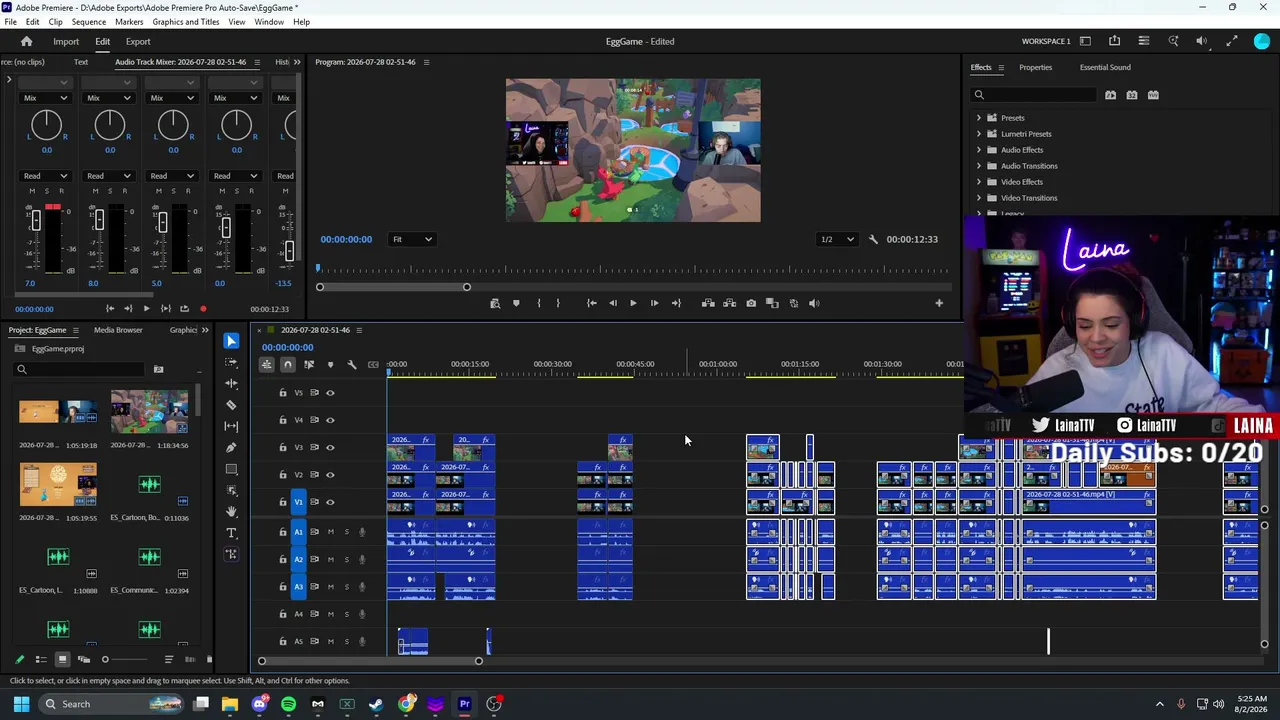Expand Video Transitions folder
The width and height of the screenshot is (1280, 720).
(x=979, y=198)
